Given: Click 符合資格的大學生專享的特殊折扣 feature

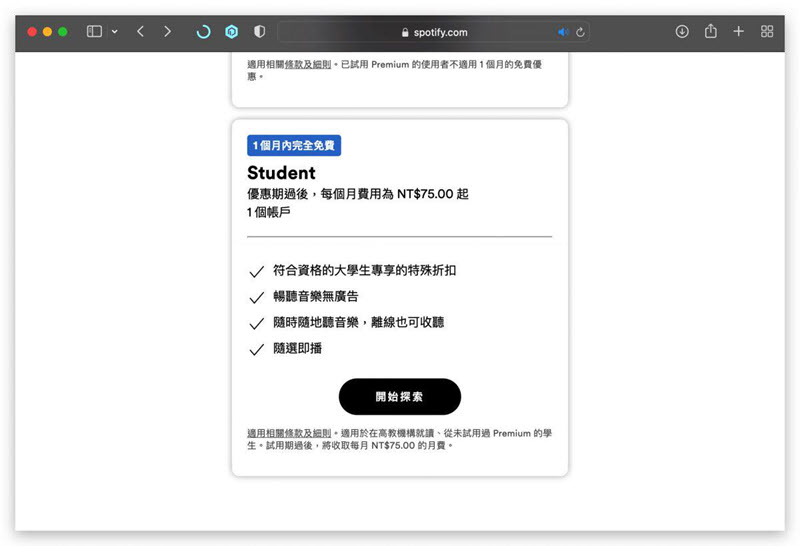Looking at the screenshot, I should [x=364, y=270].
